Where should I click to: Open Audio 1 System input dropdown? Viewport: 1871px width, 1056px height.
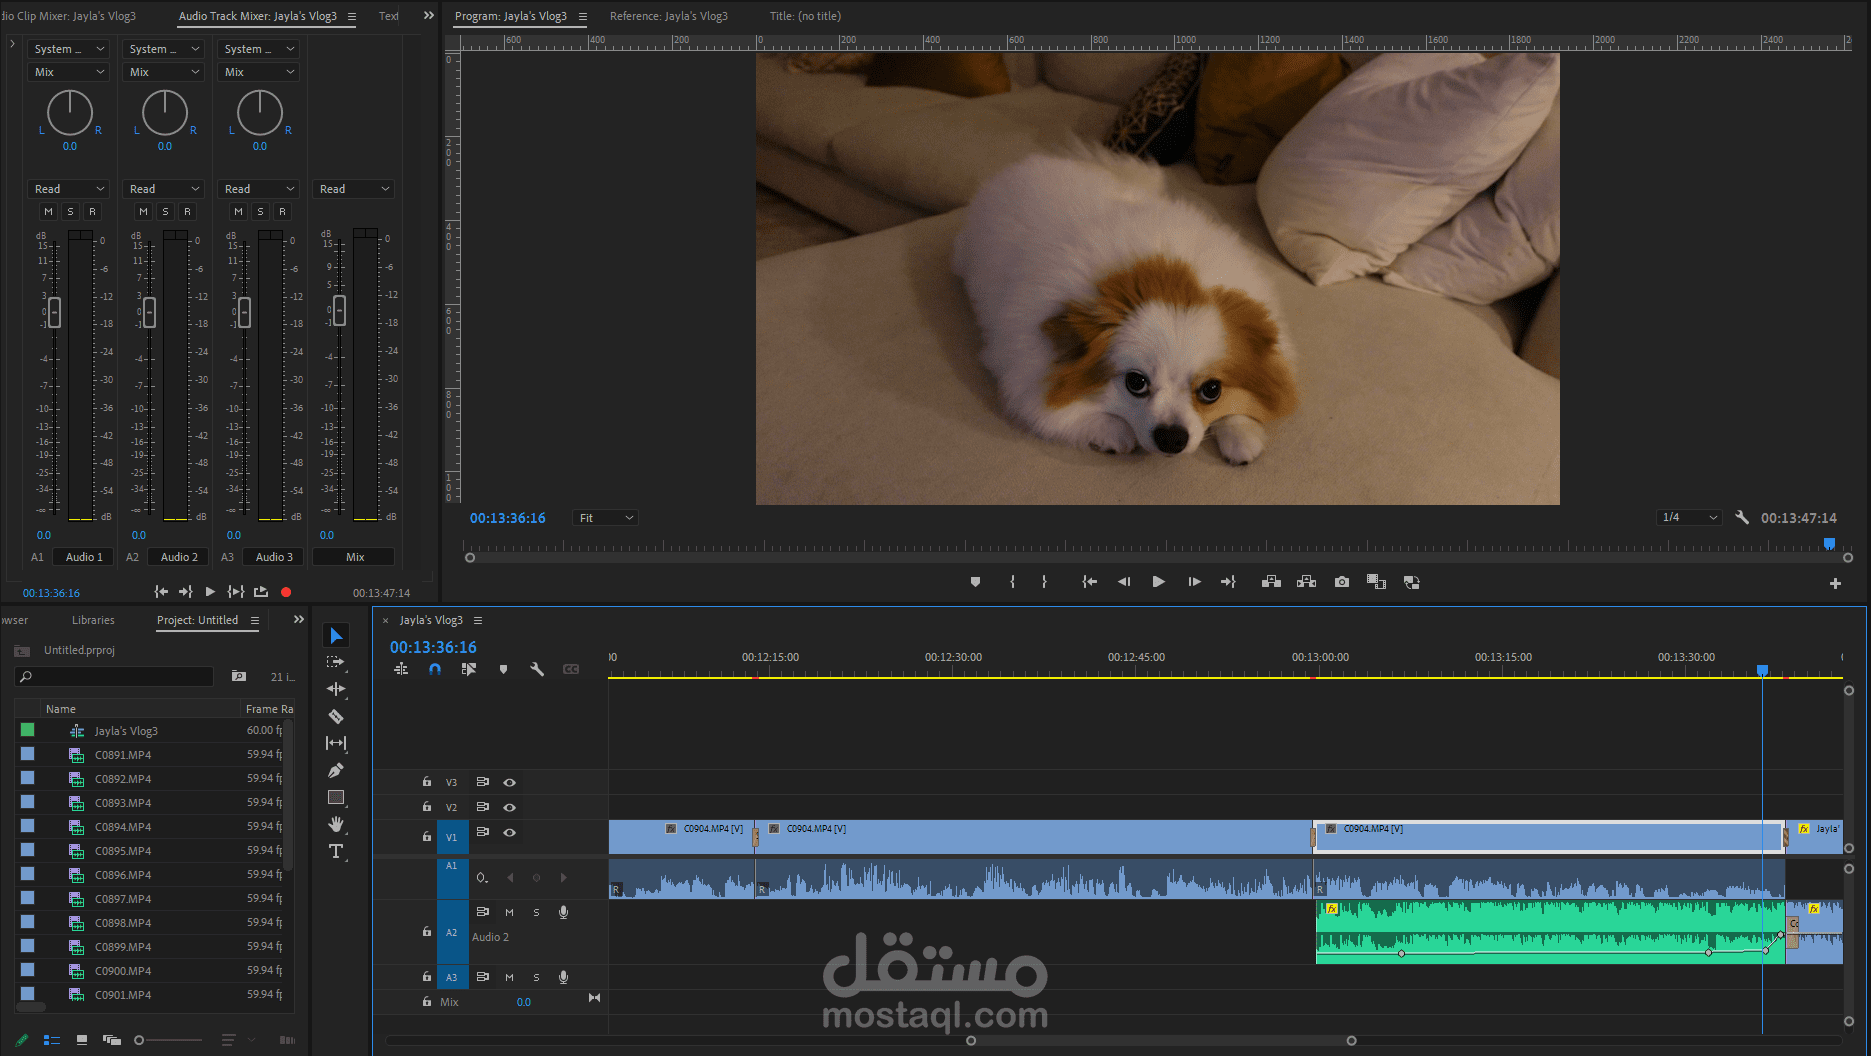(x=69, y=49)
